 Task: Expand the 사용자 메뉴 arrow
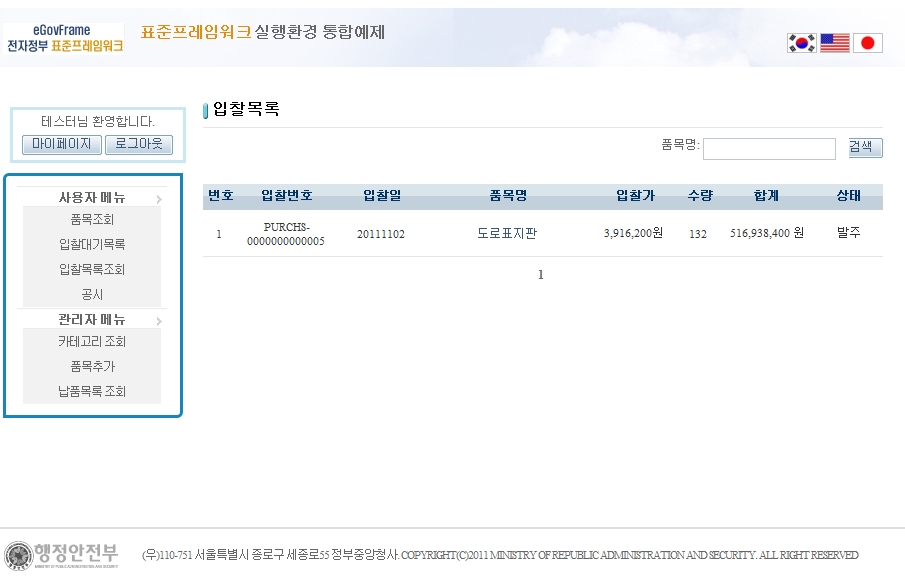click(159, 199)
